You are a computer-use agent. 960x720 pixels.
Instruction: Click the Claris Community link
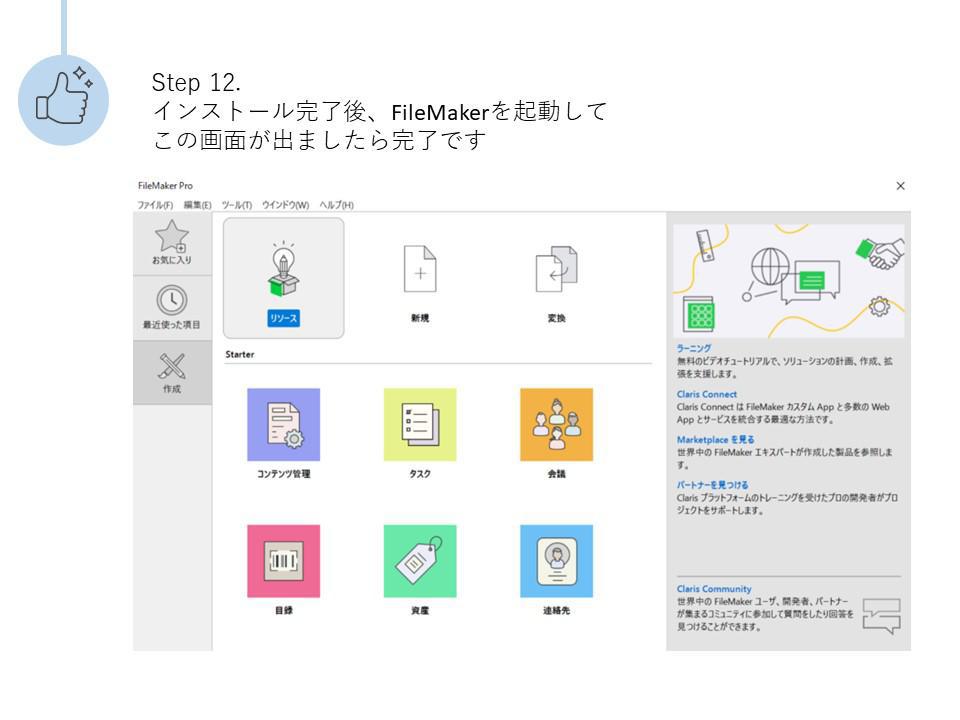[x=714, y=589]
